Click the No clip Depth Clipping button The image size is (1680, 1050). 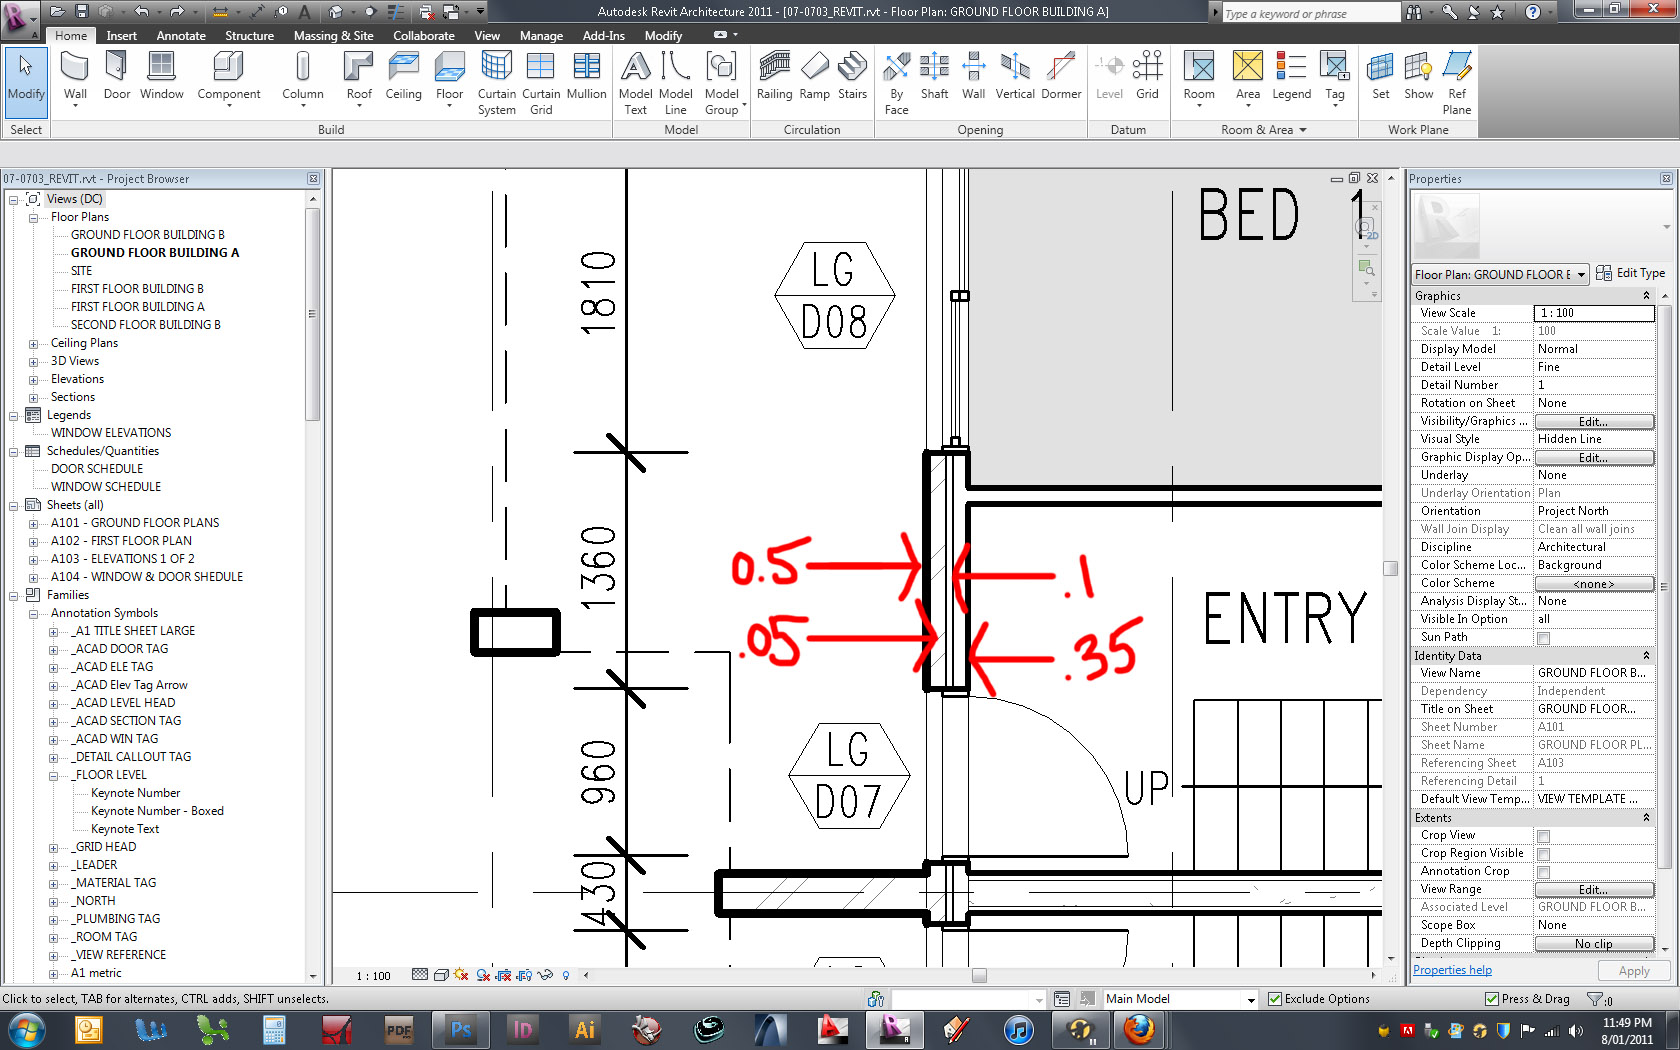[1594, 944]
